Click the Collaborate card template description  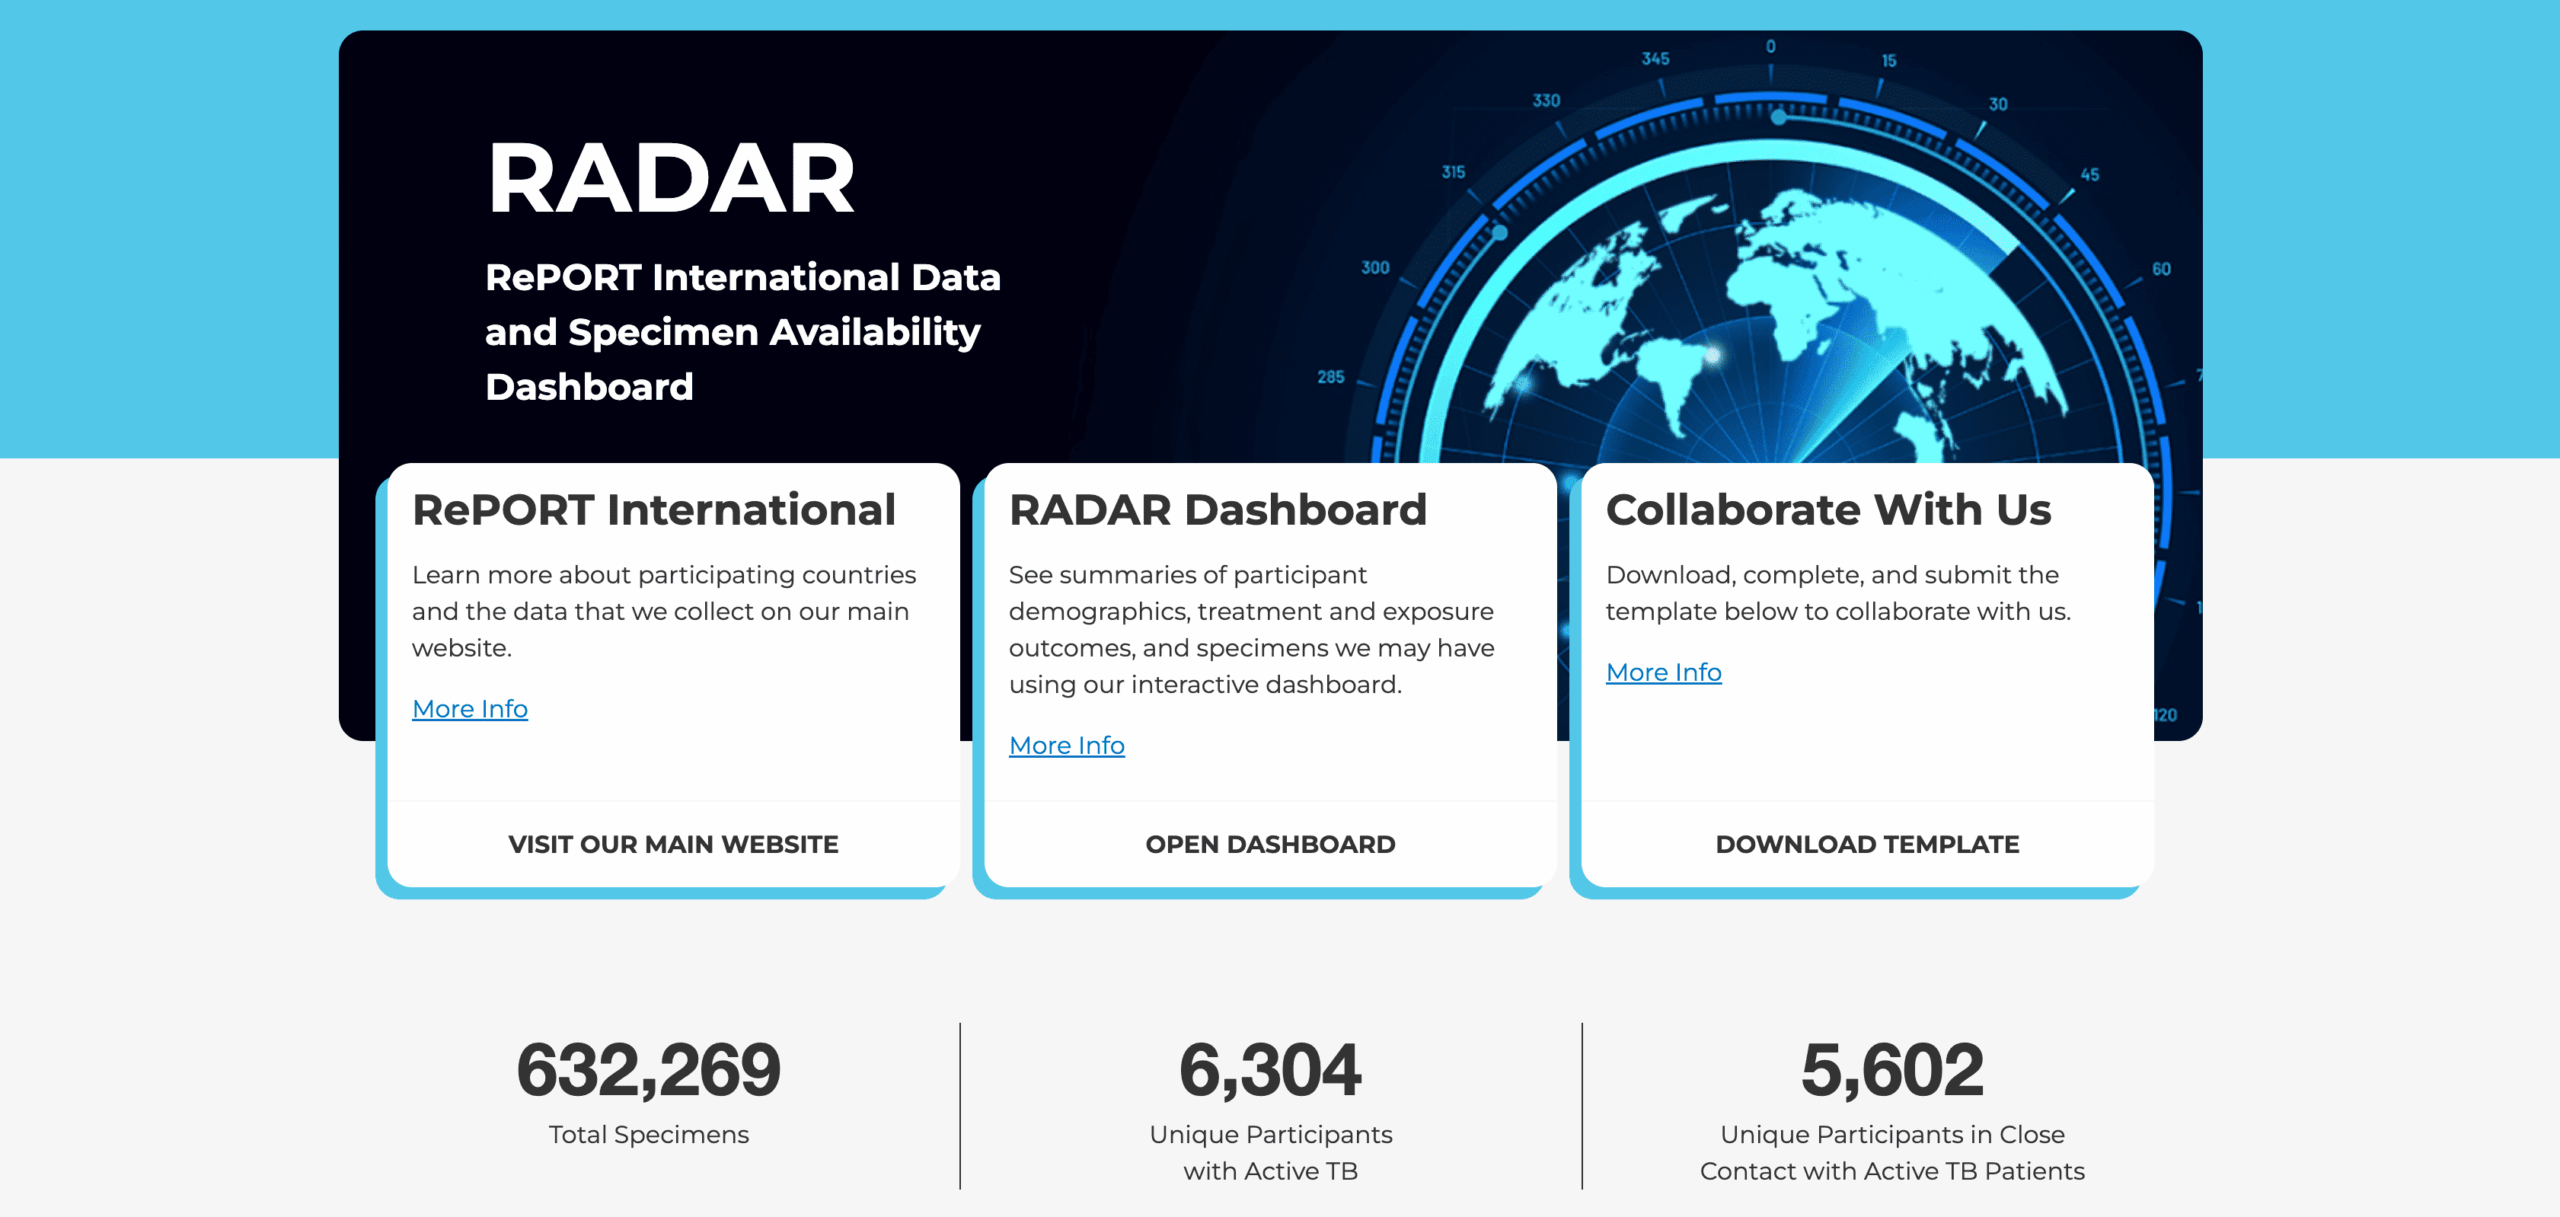[x=1837, y=593]
